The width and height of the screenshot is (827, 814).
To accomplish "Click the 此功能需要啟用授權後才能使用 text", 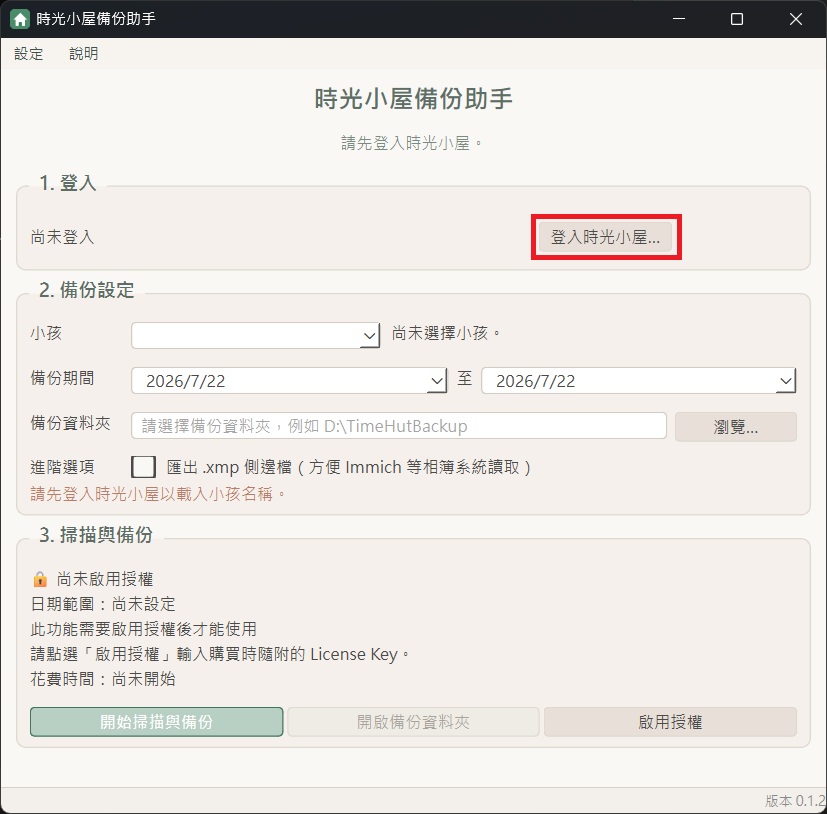I will click(143, 629).
